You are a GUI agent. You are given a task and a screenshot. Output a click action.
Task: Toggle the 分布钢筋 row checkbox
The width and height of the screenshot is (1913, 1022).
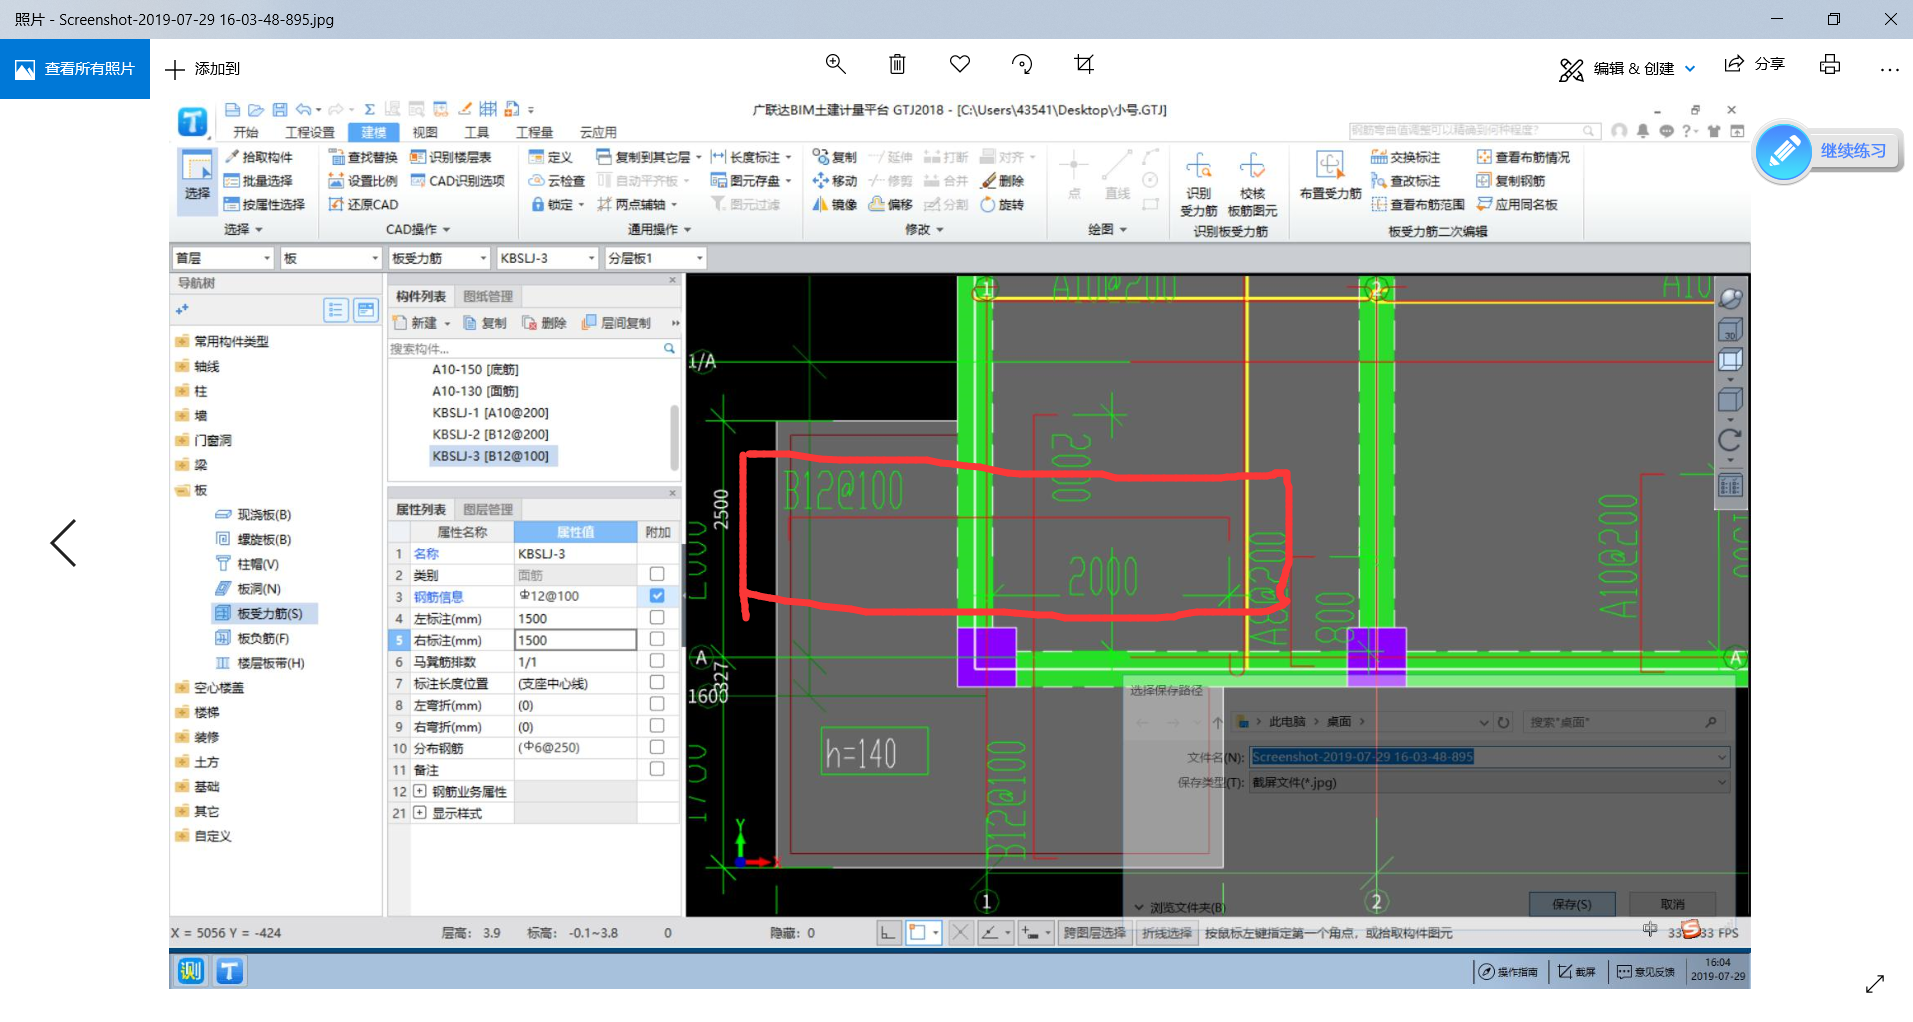pyautogui.click(x=657, y=747)
